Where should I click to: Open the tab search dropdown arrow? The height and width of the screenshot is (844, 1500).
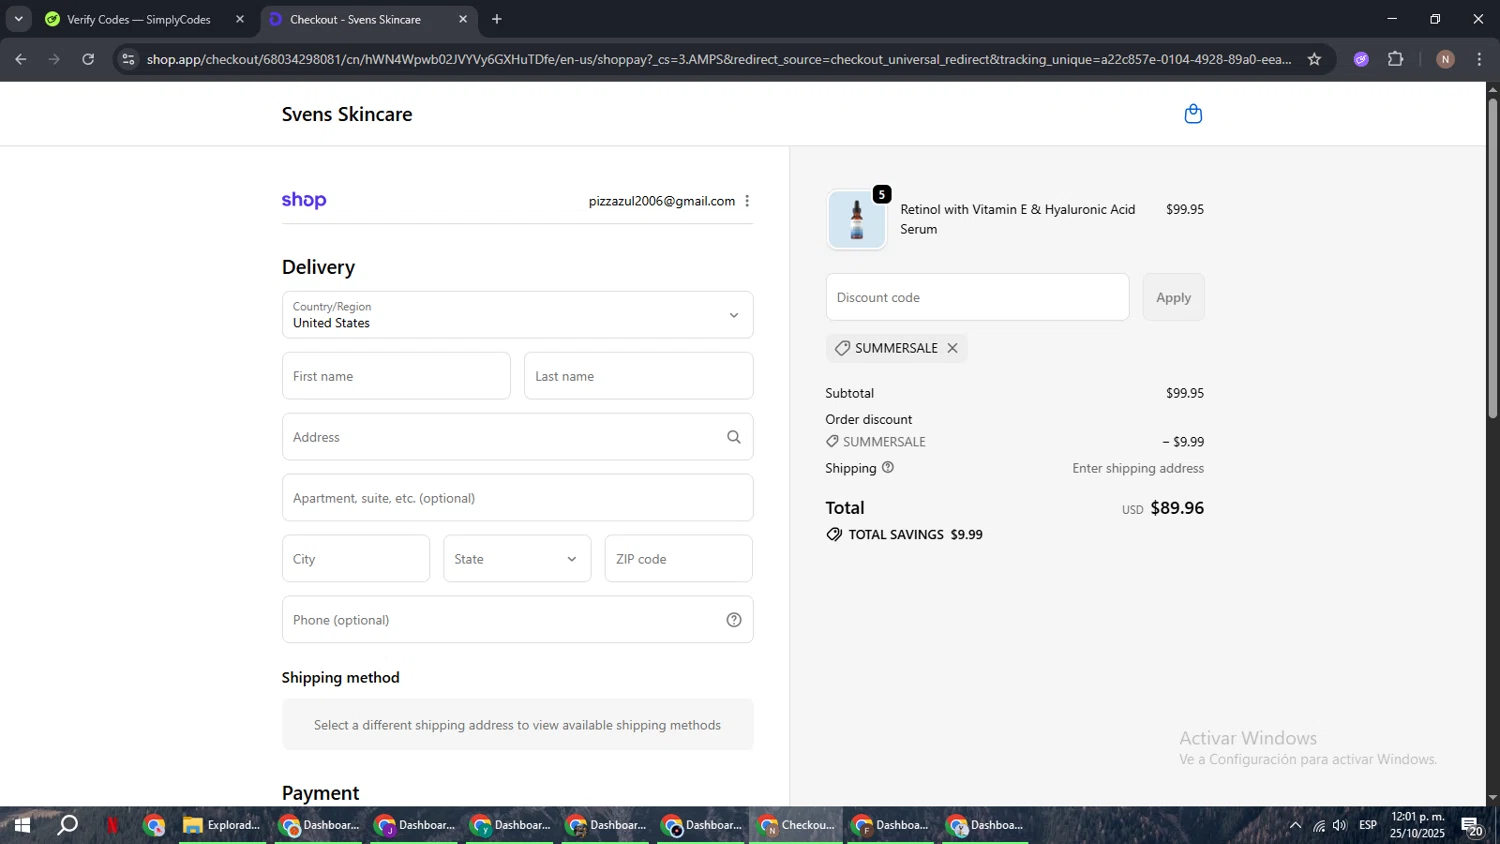point(18,19)
